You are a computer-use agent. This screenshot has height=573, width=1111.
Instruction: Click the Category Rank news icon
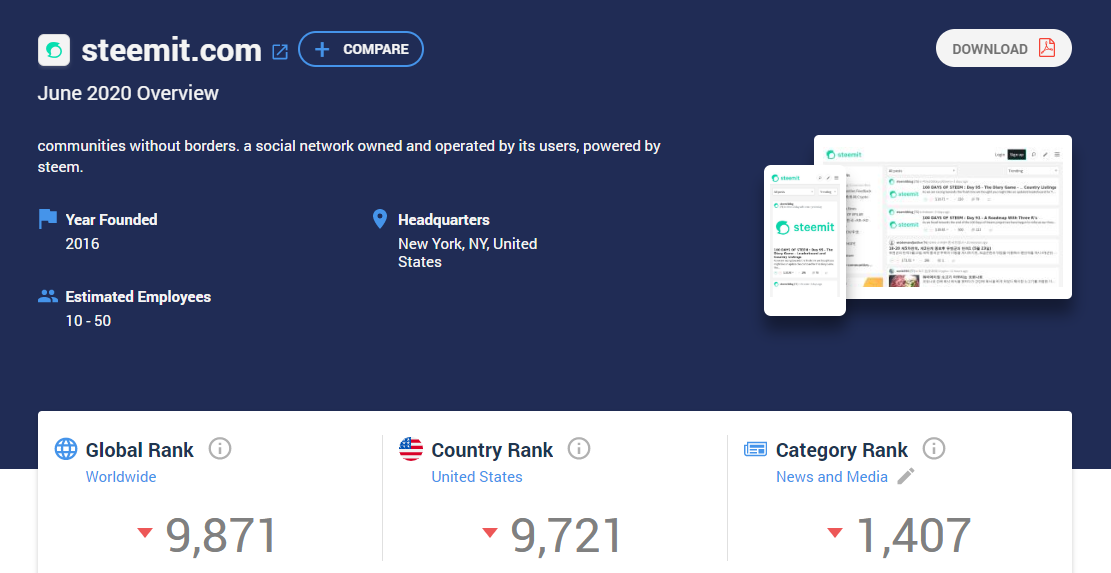click(x=755, y=449)
